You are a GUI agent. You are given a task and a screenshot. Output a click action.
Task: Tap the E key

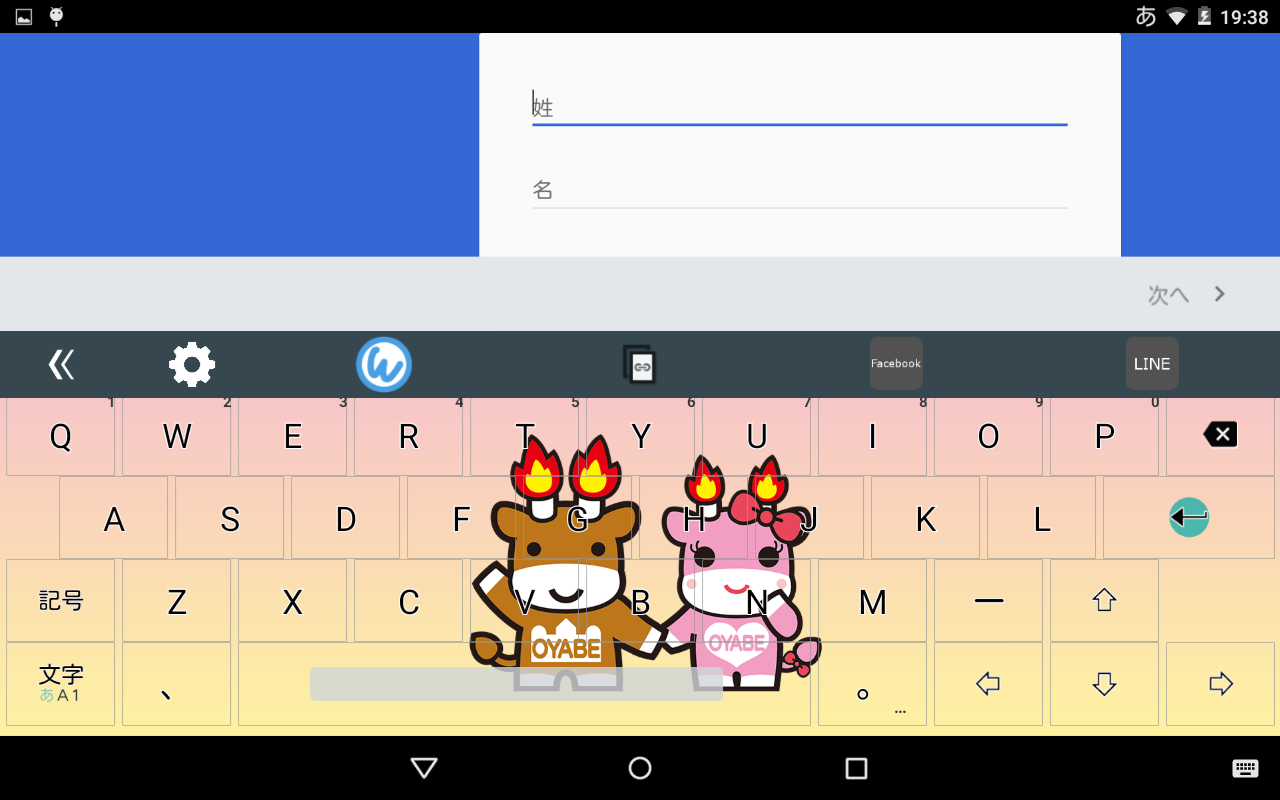[x=292, y=435]
